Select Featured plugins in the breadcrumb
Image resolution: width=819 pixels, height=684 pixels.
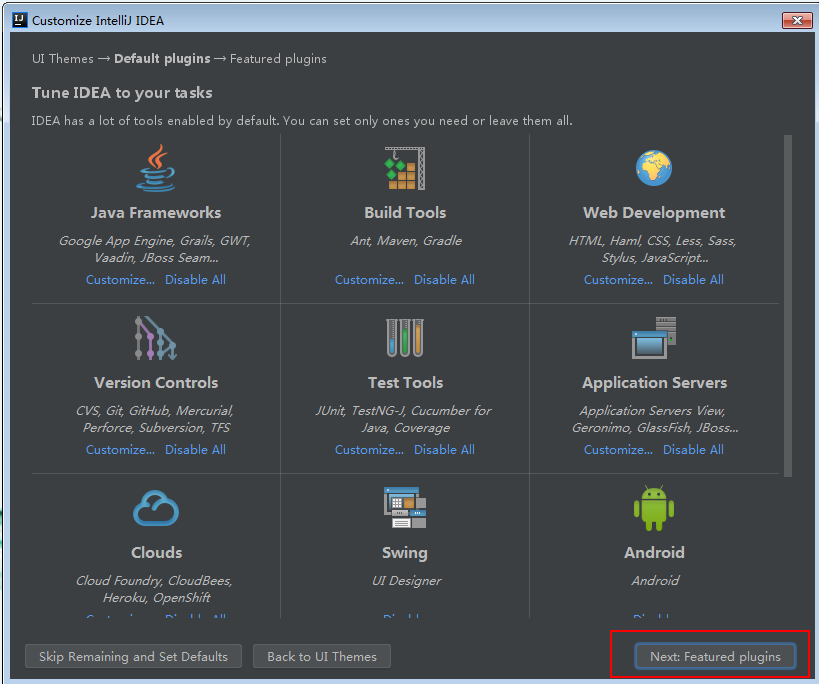278,58
